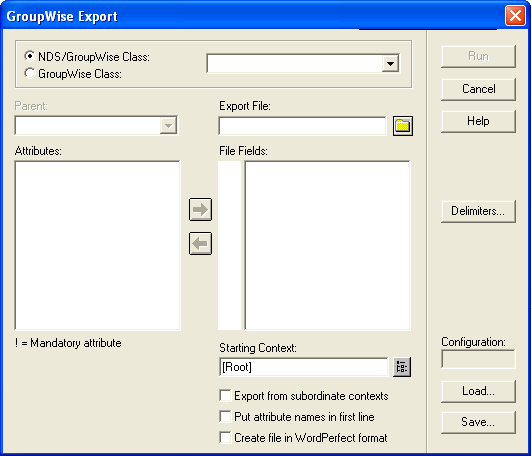
Task: Open the Help button
Action: (478, 121)
